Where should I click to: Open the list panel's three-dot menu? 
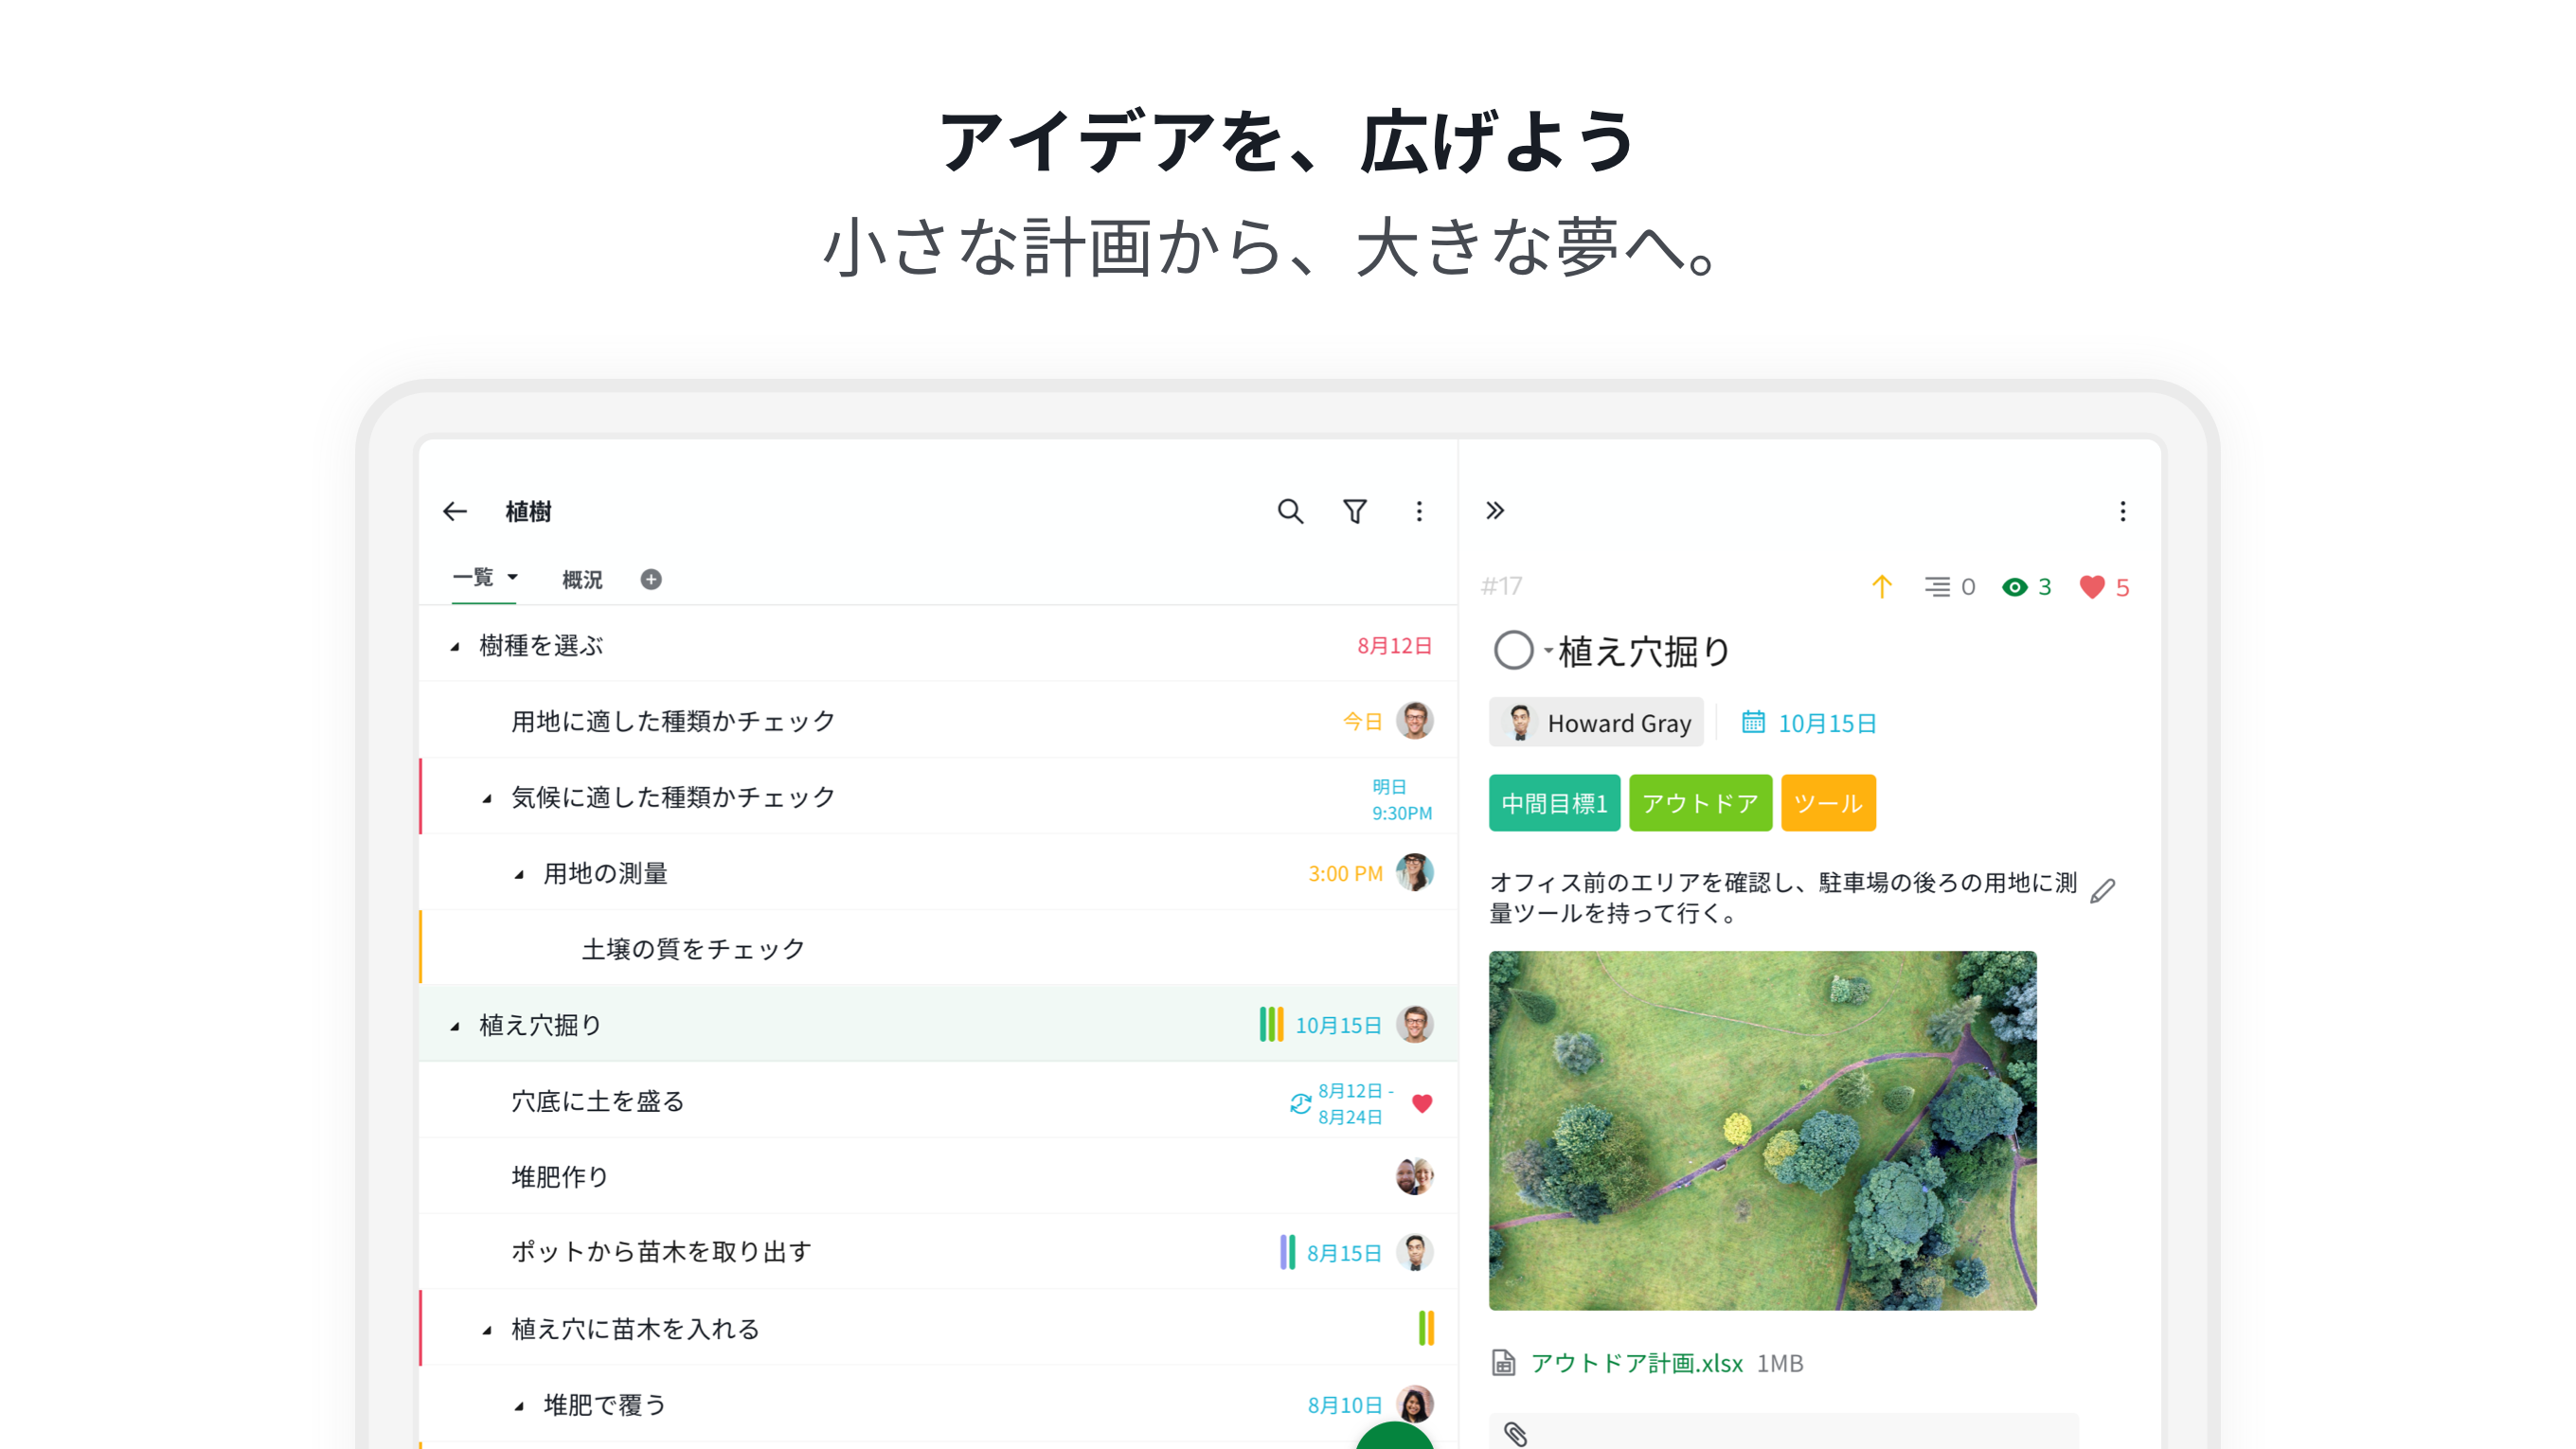point(1419,512)
